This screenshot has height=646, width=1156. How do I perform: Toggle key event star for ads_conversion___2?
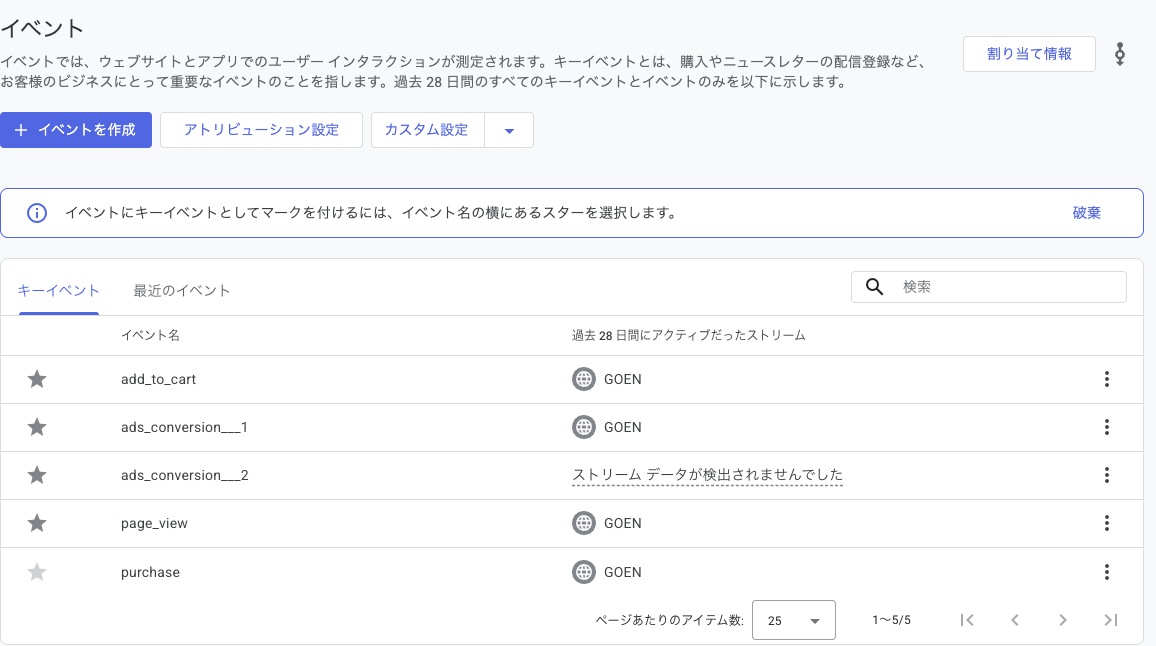[x=37, y=475]
